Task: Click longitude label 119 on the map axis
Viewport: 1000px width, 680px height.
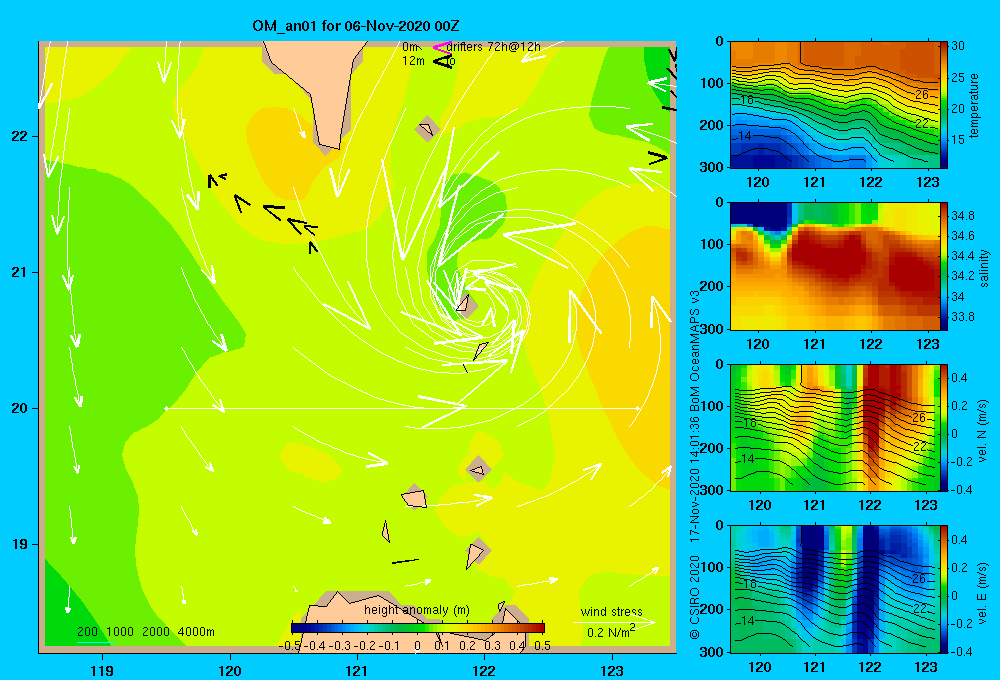Action: click(102, 670)
